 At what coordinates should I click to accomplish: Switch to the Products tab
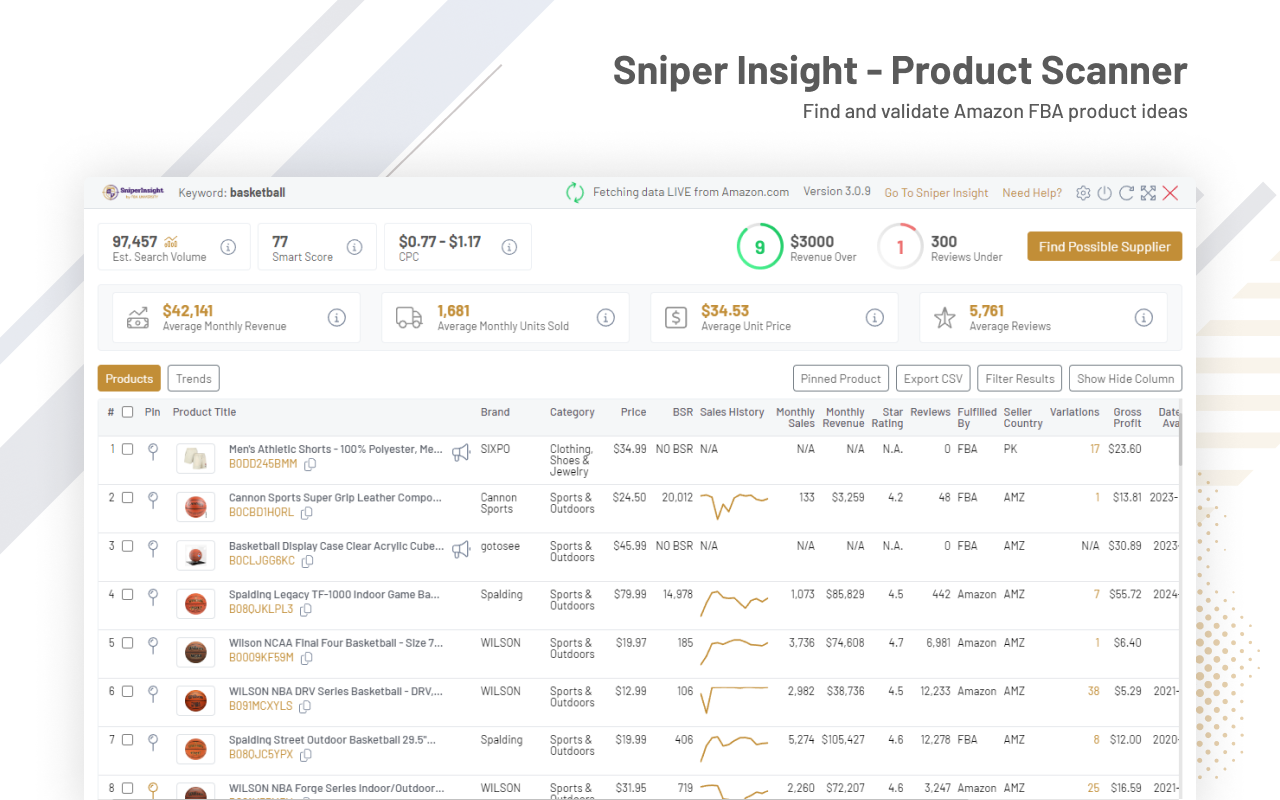pos(129,378)
